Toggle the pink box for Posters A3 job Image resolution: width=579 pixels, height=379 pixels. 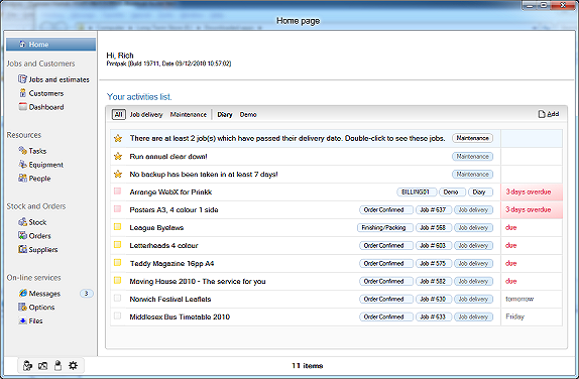(x=117, y=209)
